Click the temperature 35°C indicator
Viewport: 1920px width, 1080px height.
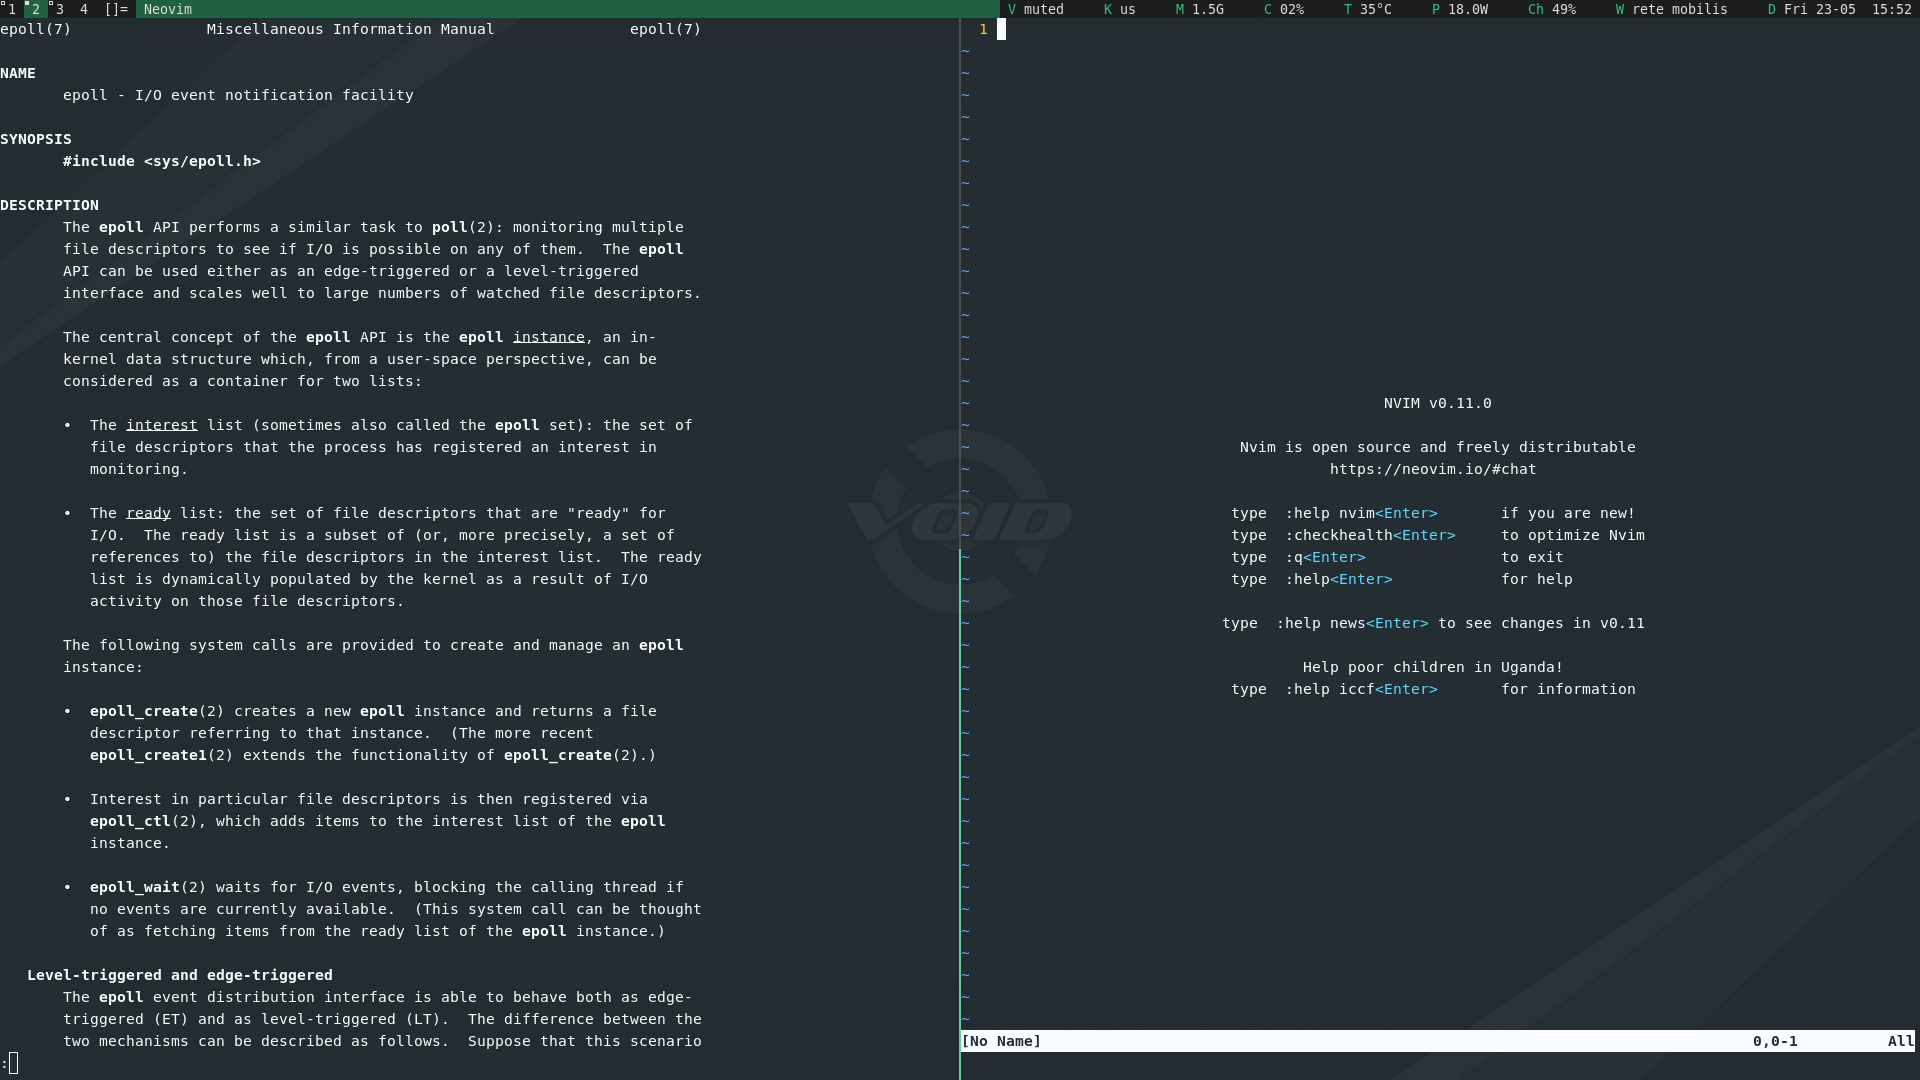pyautogui.click(x=1368, y=9)
